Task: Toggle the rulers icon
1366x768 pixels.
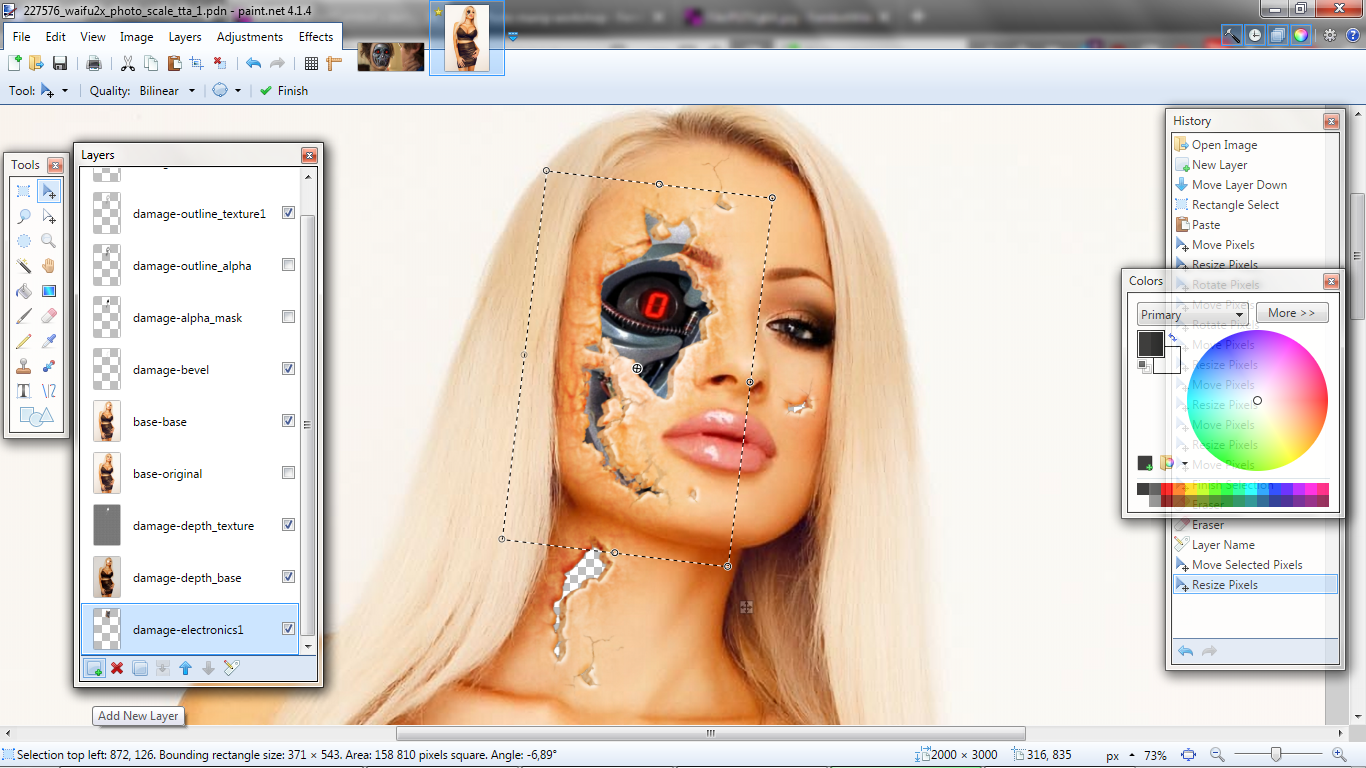Action: point(334,63)
